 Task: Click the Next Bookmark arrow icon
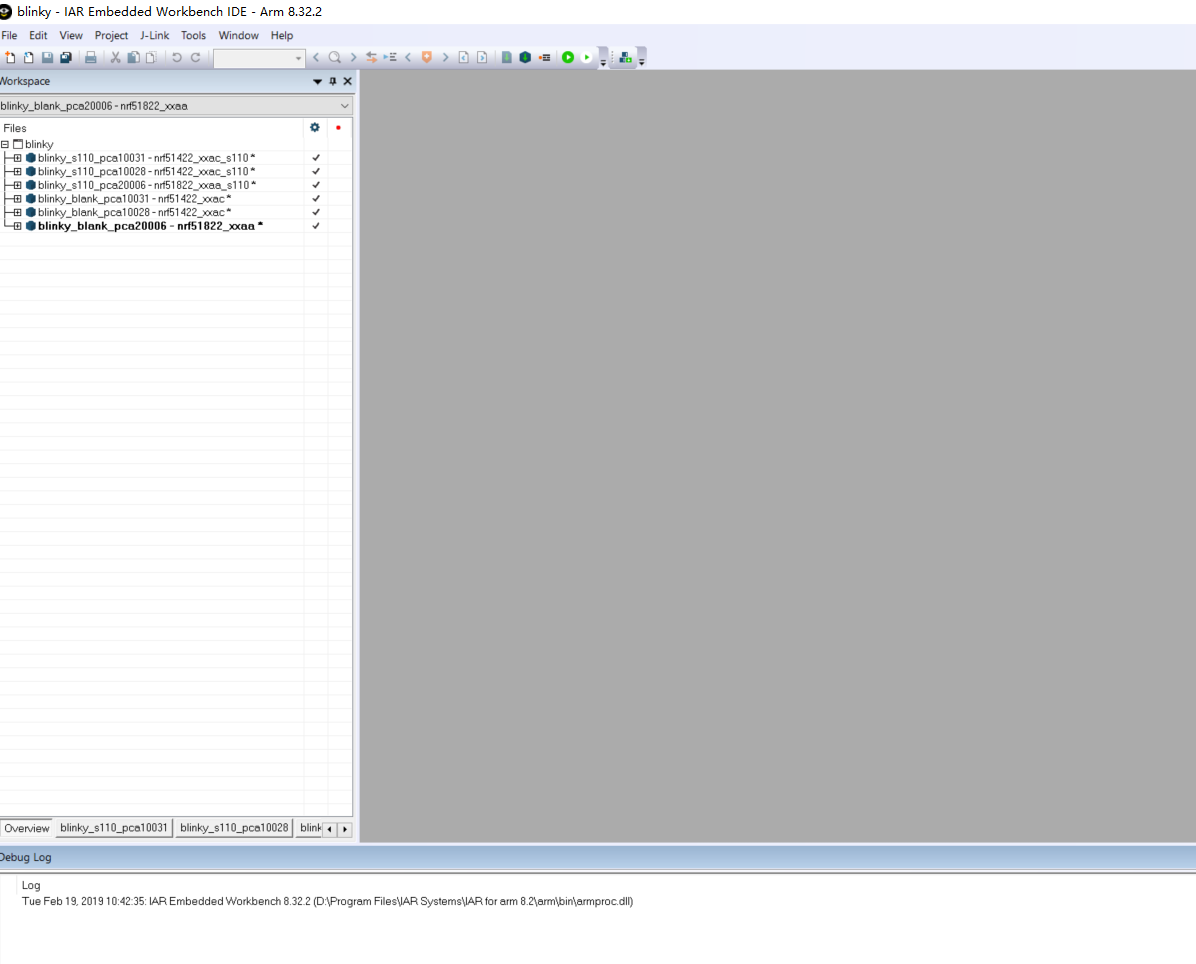click(445, 57)
